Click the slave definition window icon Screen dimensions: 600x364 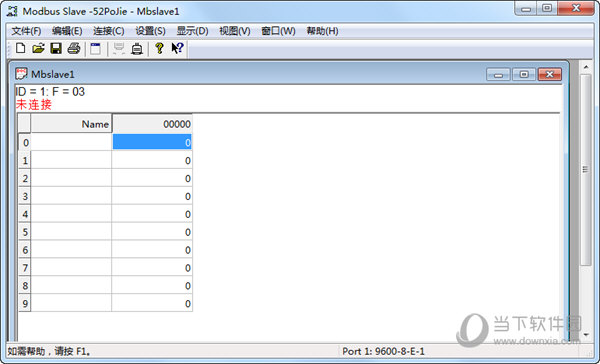pyautogui.click(x=95, y=49)
